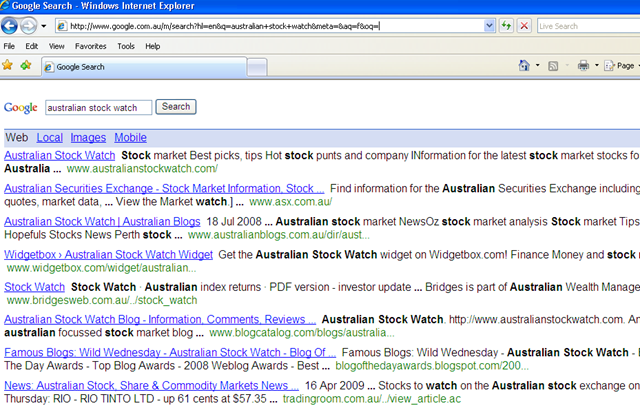Click the red Stop loading icon
The width and height of the screenshot is (640, 408).
pos(524,26)
